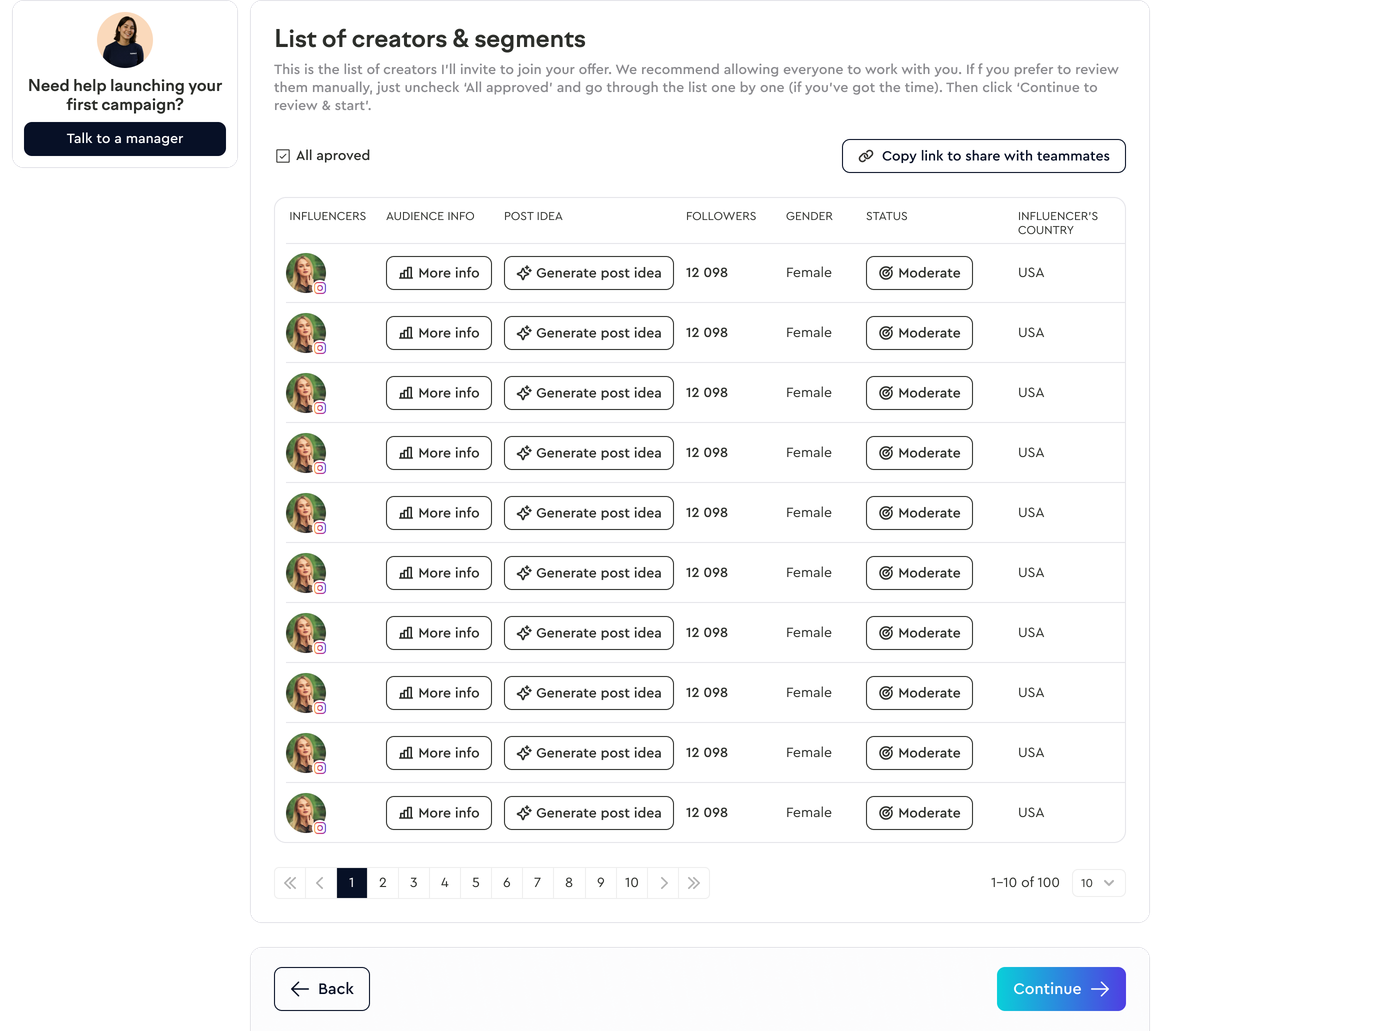Click the Talk to a manager button
1400x1031 pixels.
(124, 138)
